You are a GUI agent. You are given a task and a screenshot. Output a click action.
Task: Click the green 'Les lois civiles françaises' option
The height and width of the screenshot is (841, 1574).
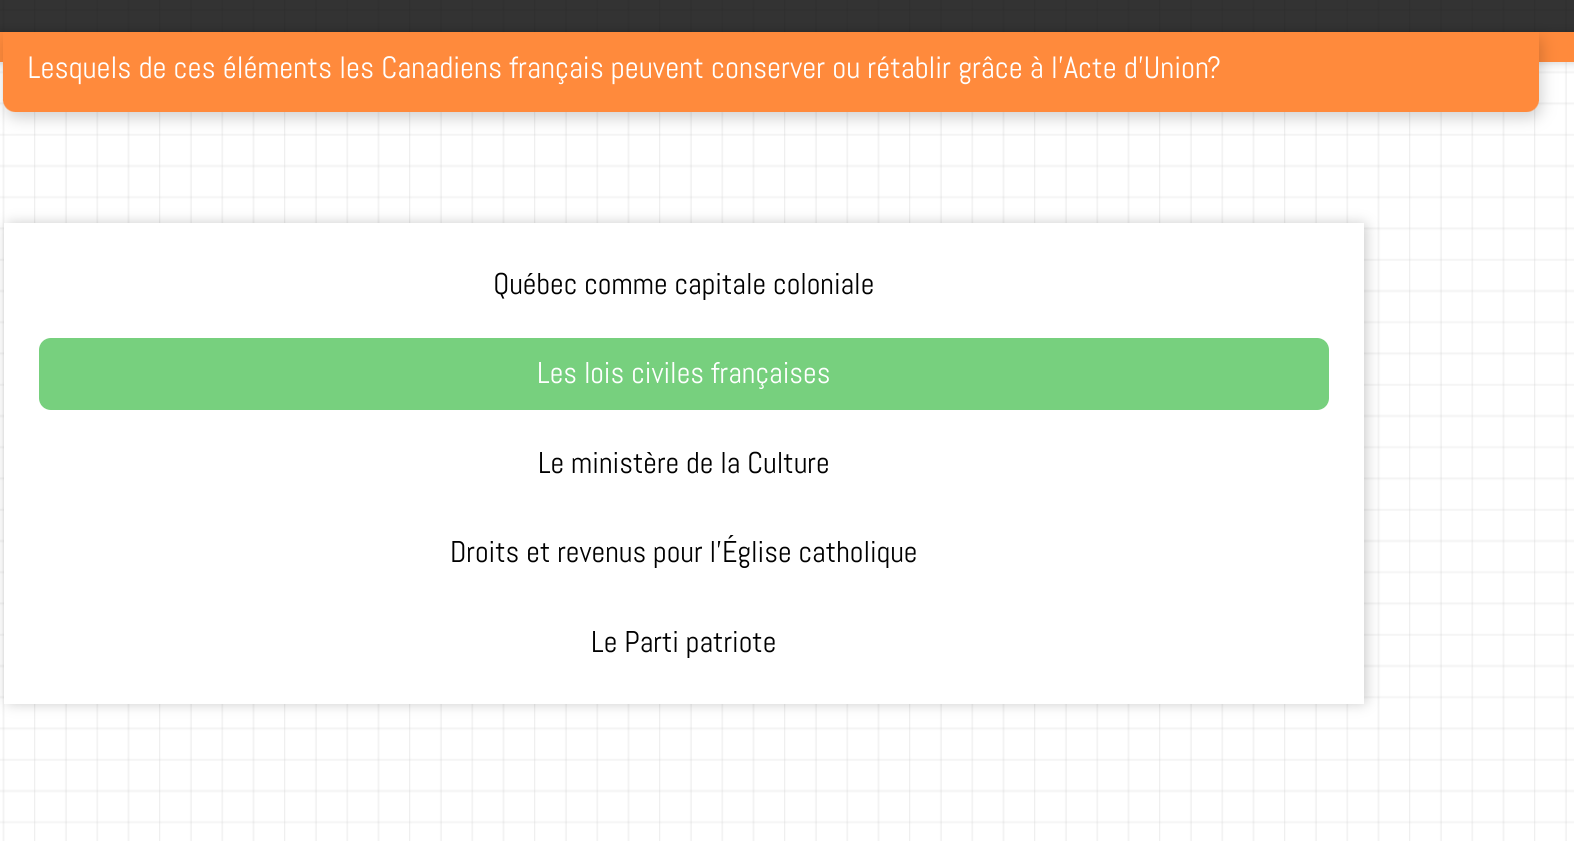pyautogui.click(x=683, y=374)
